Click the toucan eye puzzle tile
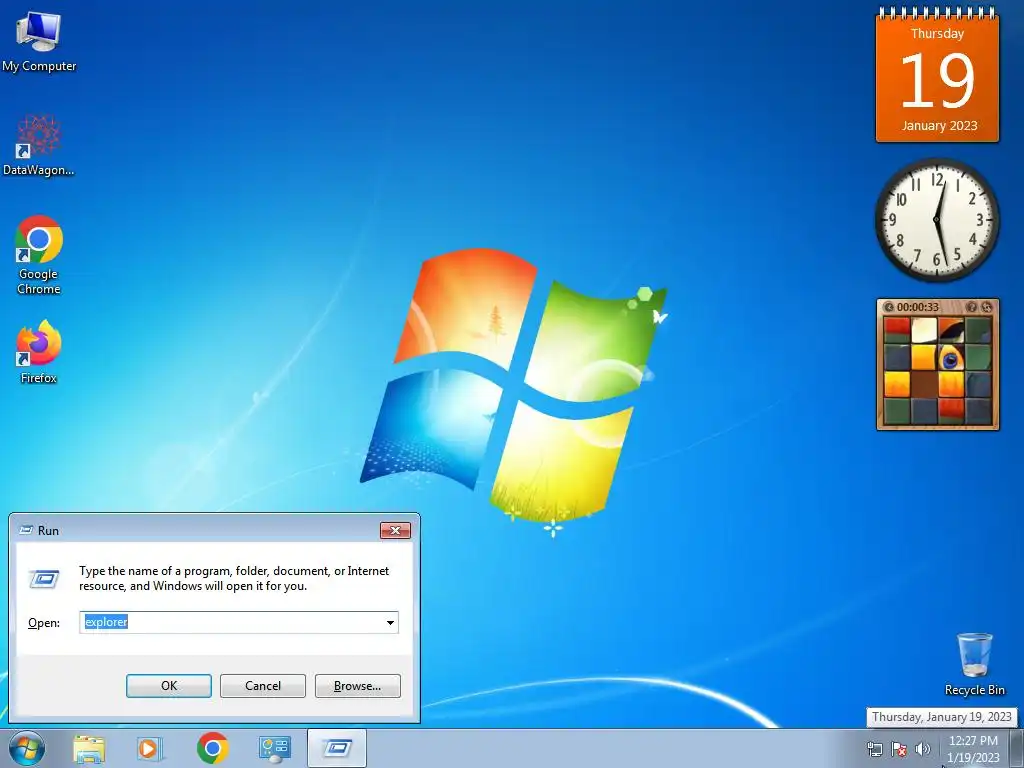The height and width of the screenshot is (768, 1024). coord(951,357)
